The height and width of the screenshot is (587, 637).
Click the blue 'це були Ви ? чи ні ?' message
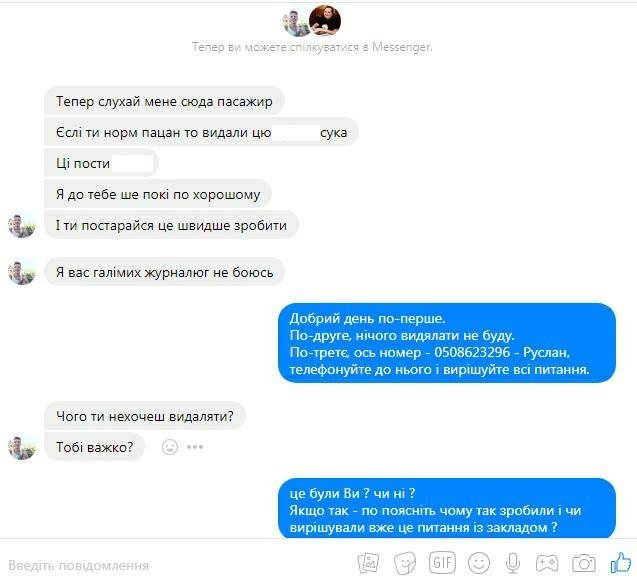tap(447, 509)
